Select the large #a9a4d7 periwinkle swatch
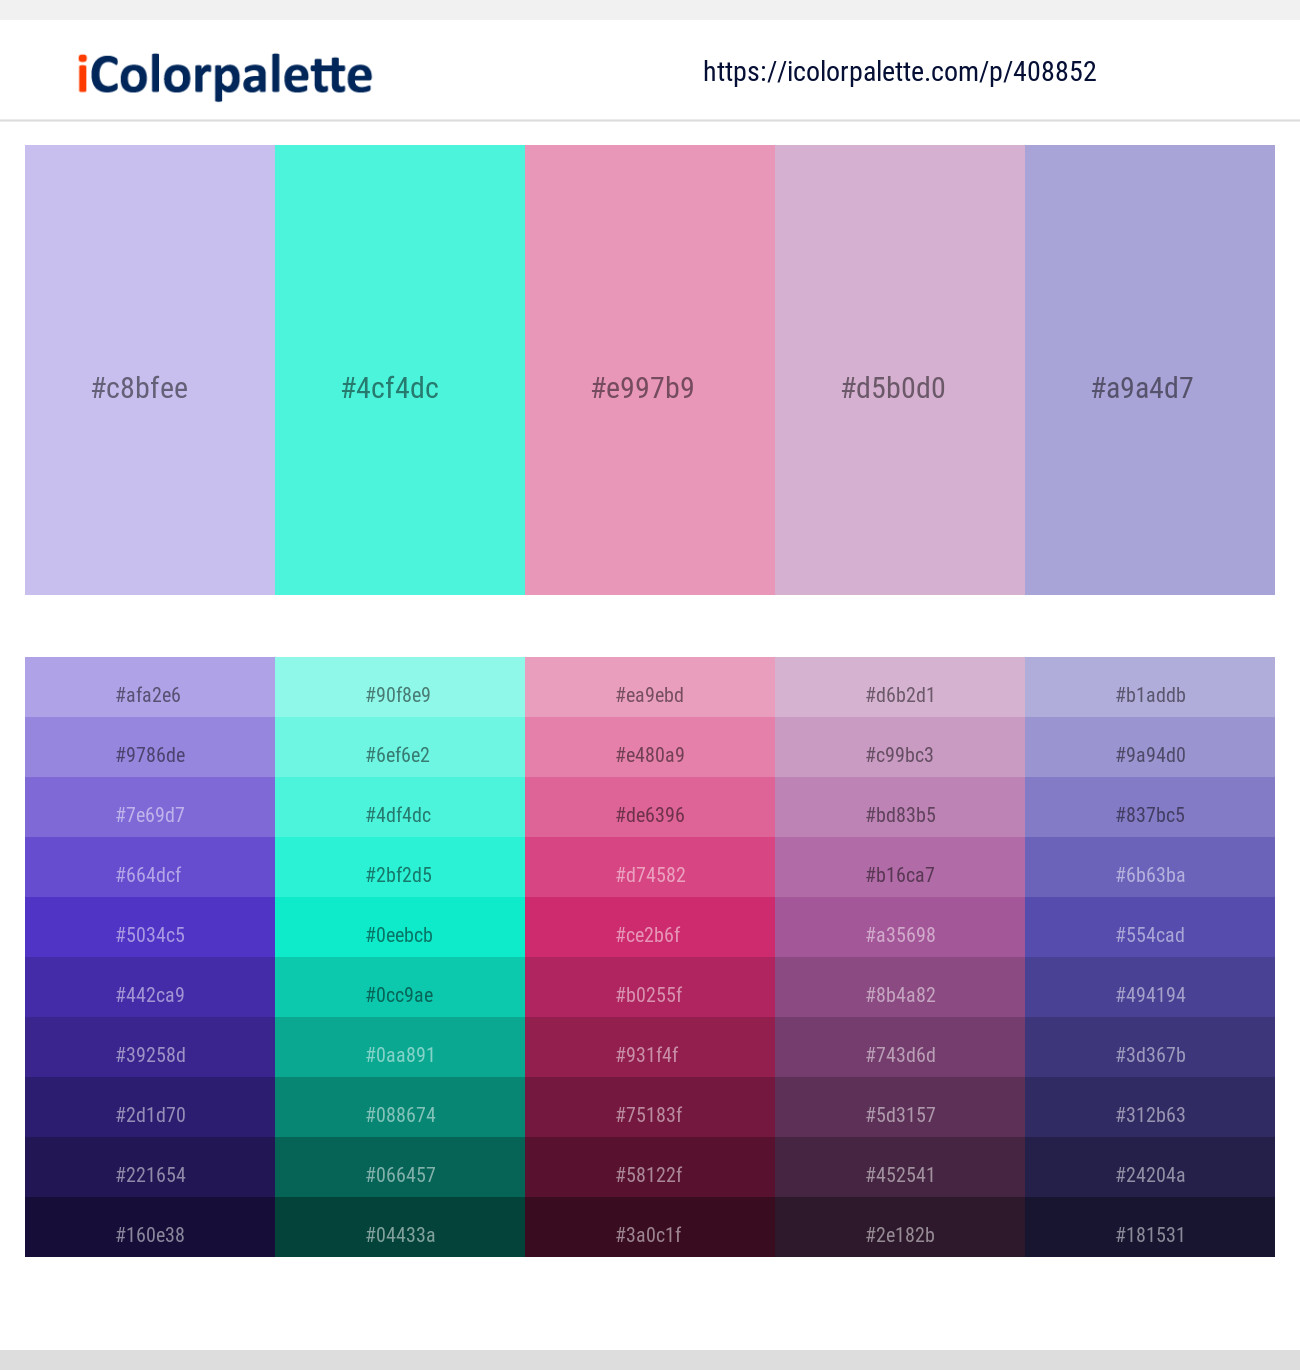 click(x=1149, y=370)
